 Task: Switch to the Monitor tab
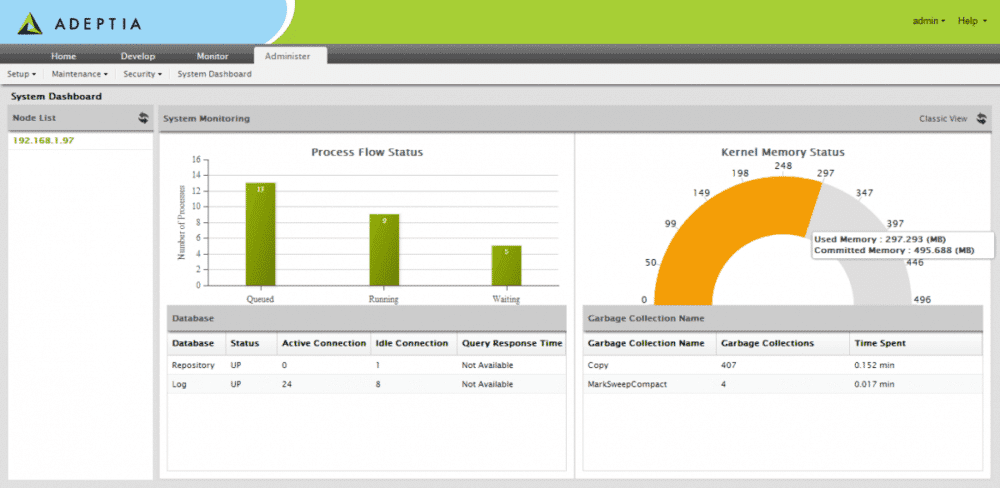(x=212, y=56)
